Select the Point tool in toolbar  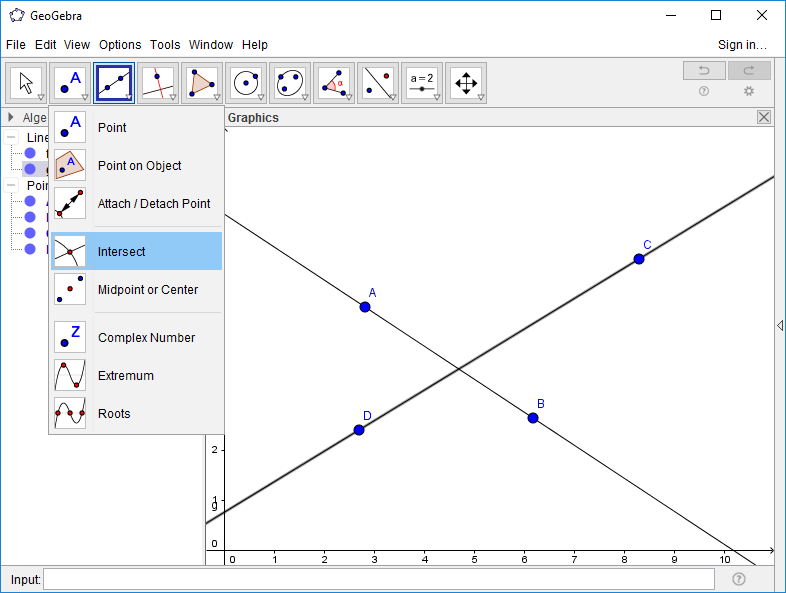pos(70,83)
